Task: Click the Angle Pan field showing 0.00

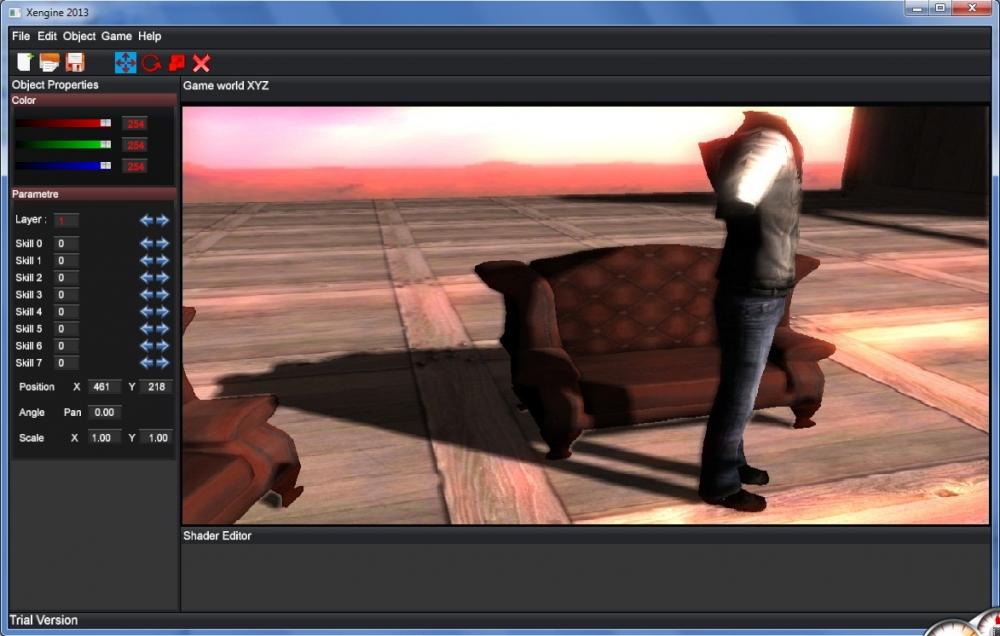Action: click(x=105, y=412)
